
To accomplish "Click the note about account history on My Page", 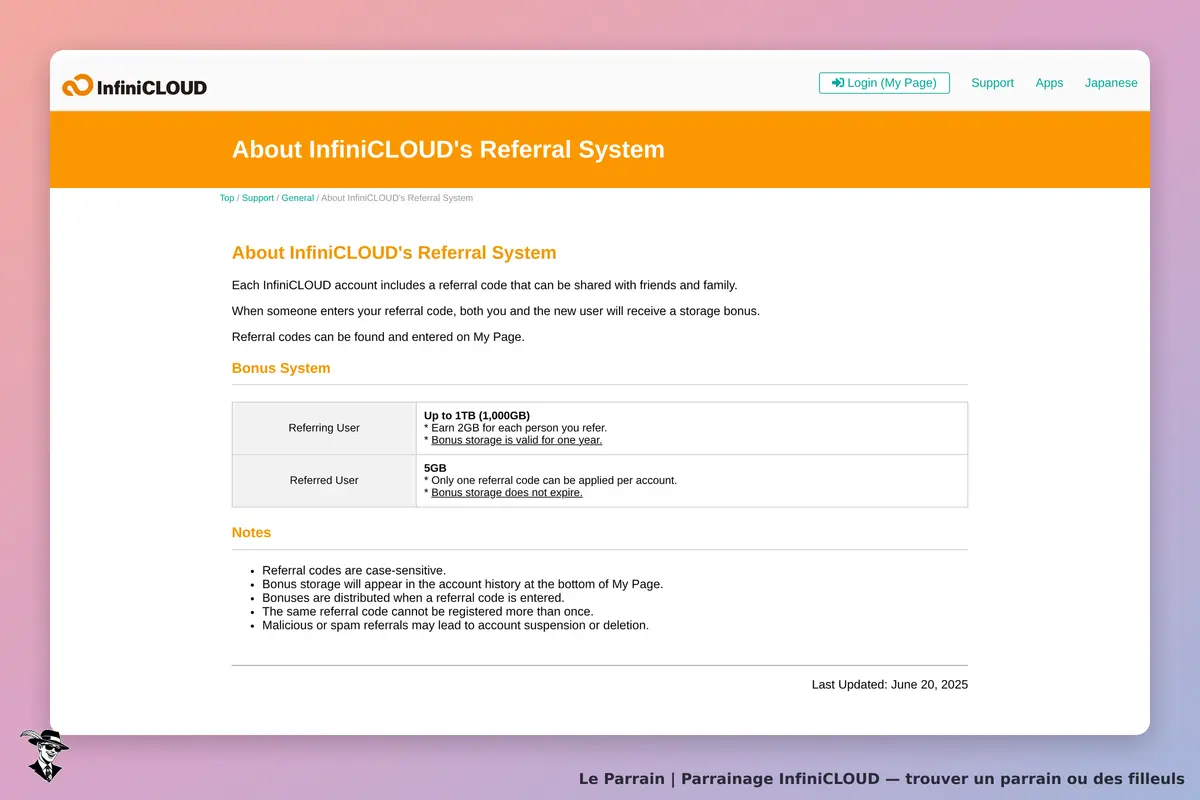I will click(x=462, y=584).
